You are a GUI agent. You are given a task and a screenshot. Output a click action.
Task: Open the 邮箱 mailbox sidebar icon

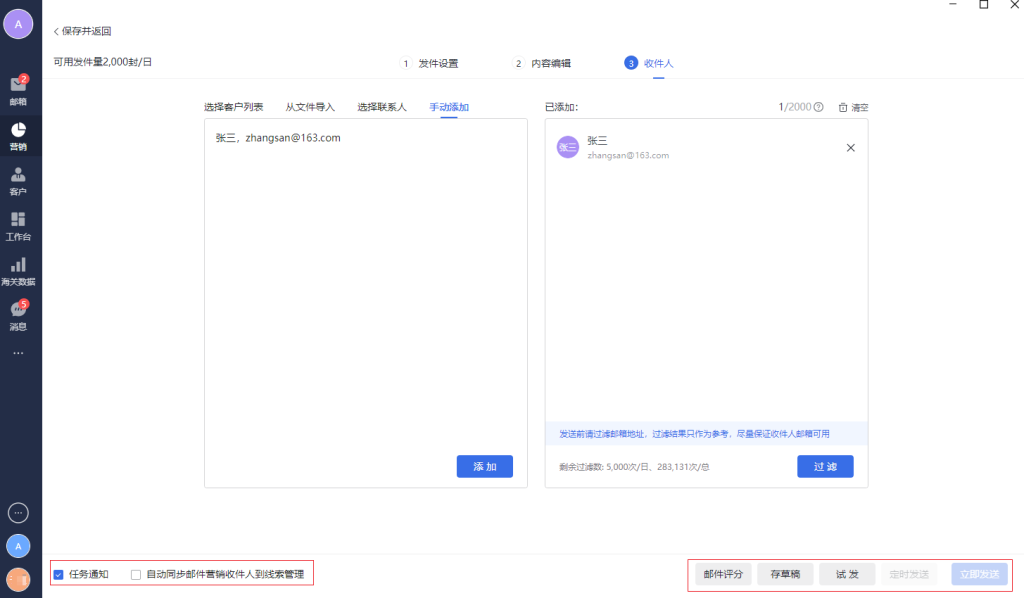[18, 90]
